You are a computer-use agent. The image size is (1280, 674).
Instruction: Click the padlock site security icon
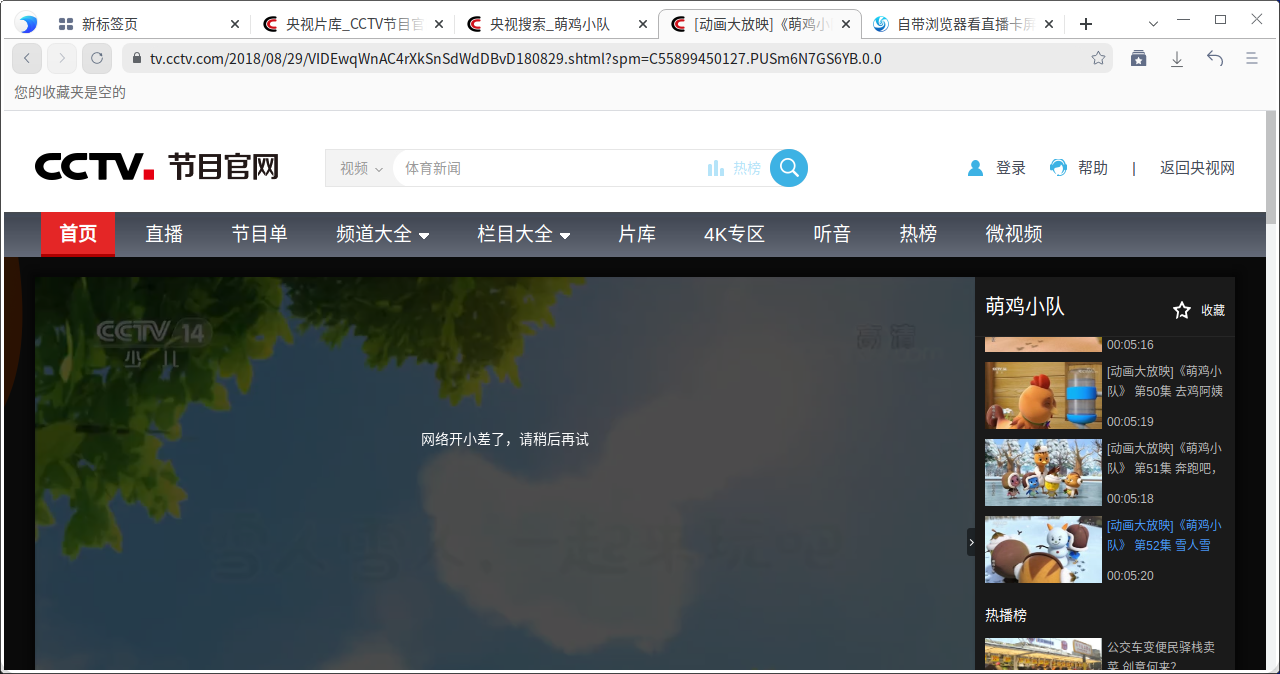(135, 59)
